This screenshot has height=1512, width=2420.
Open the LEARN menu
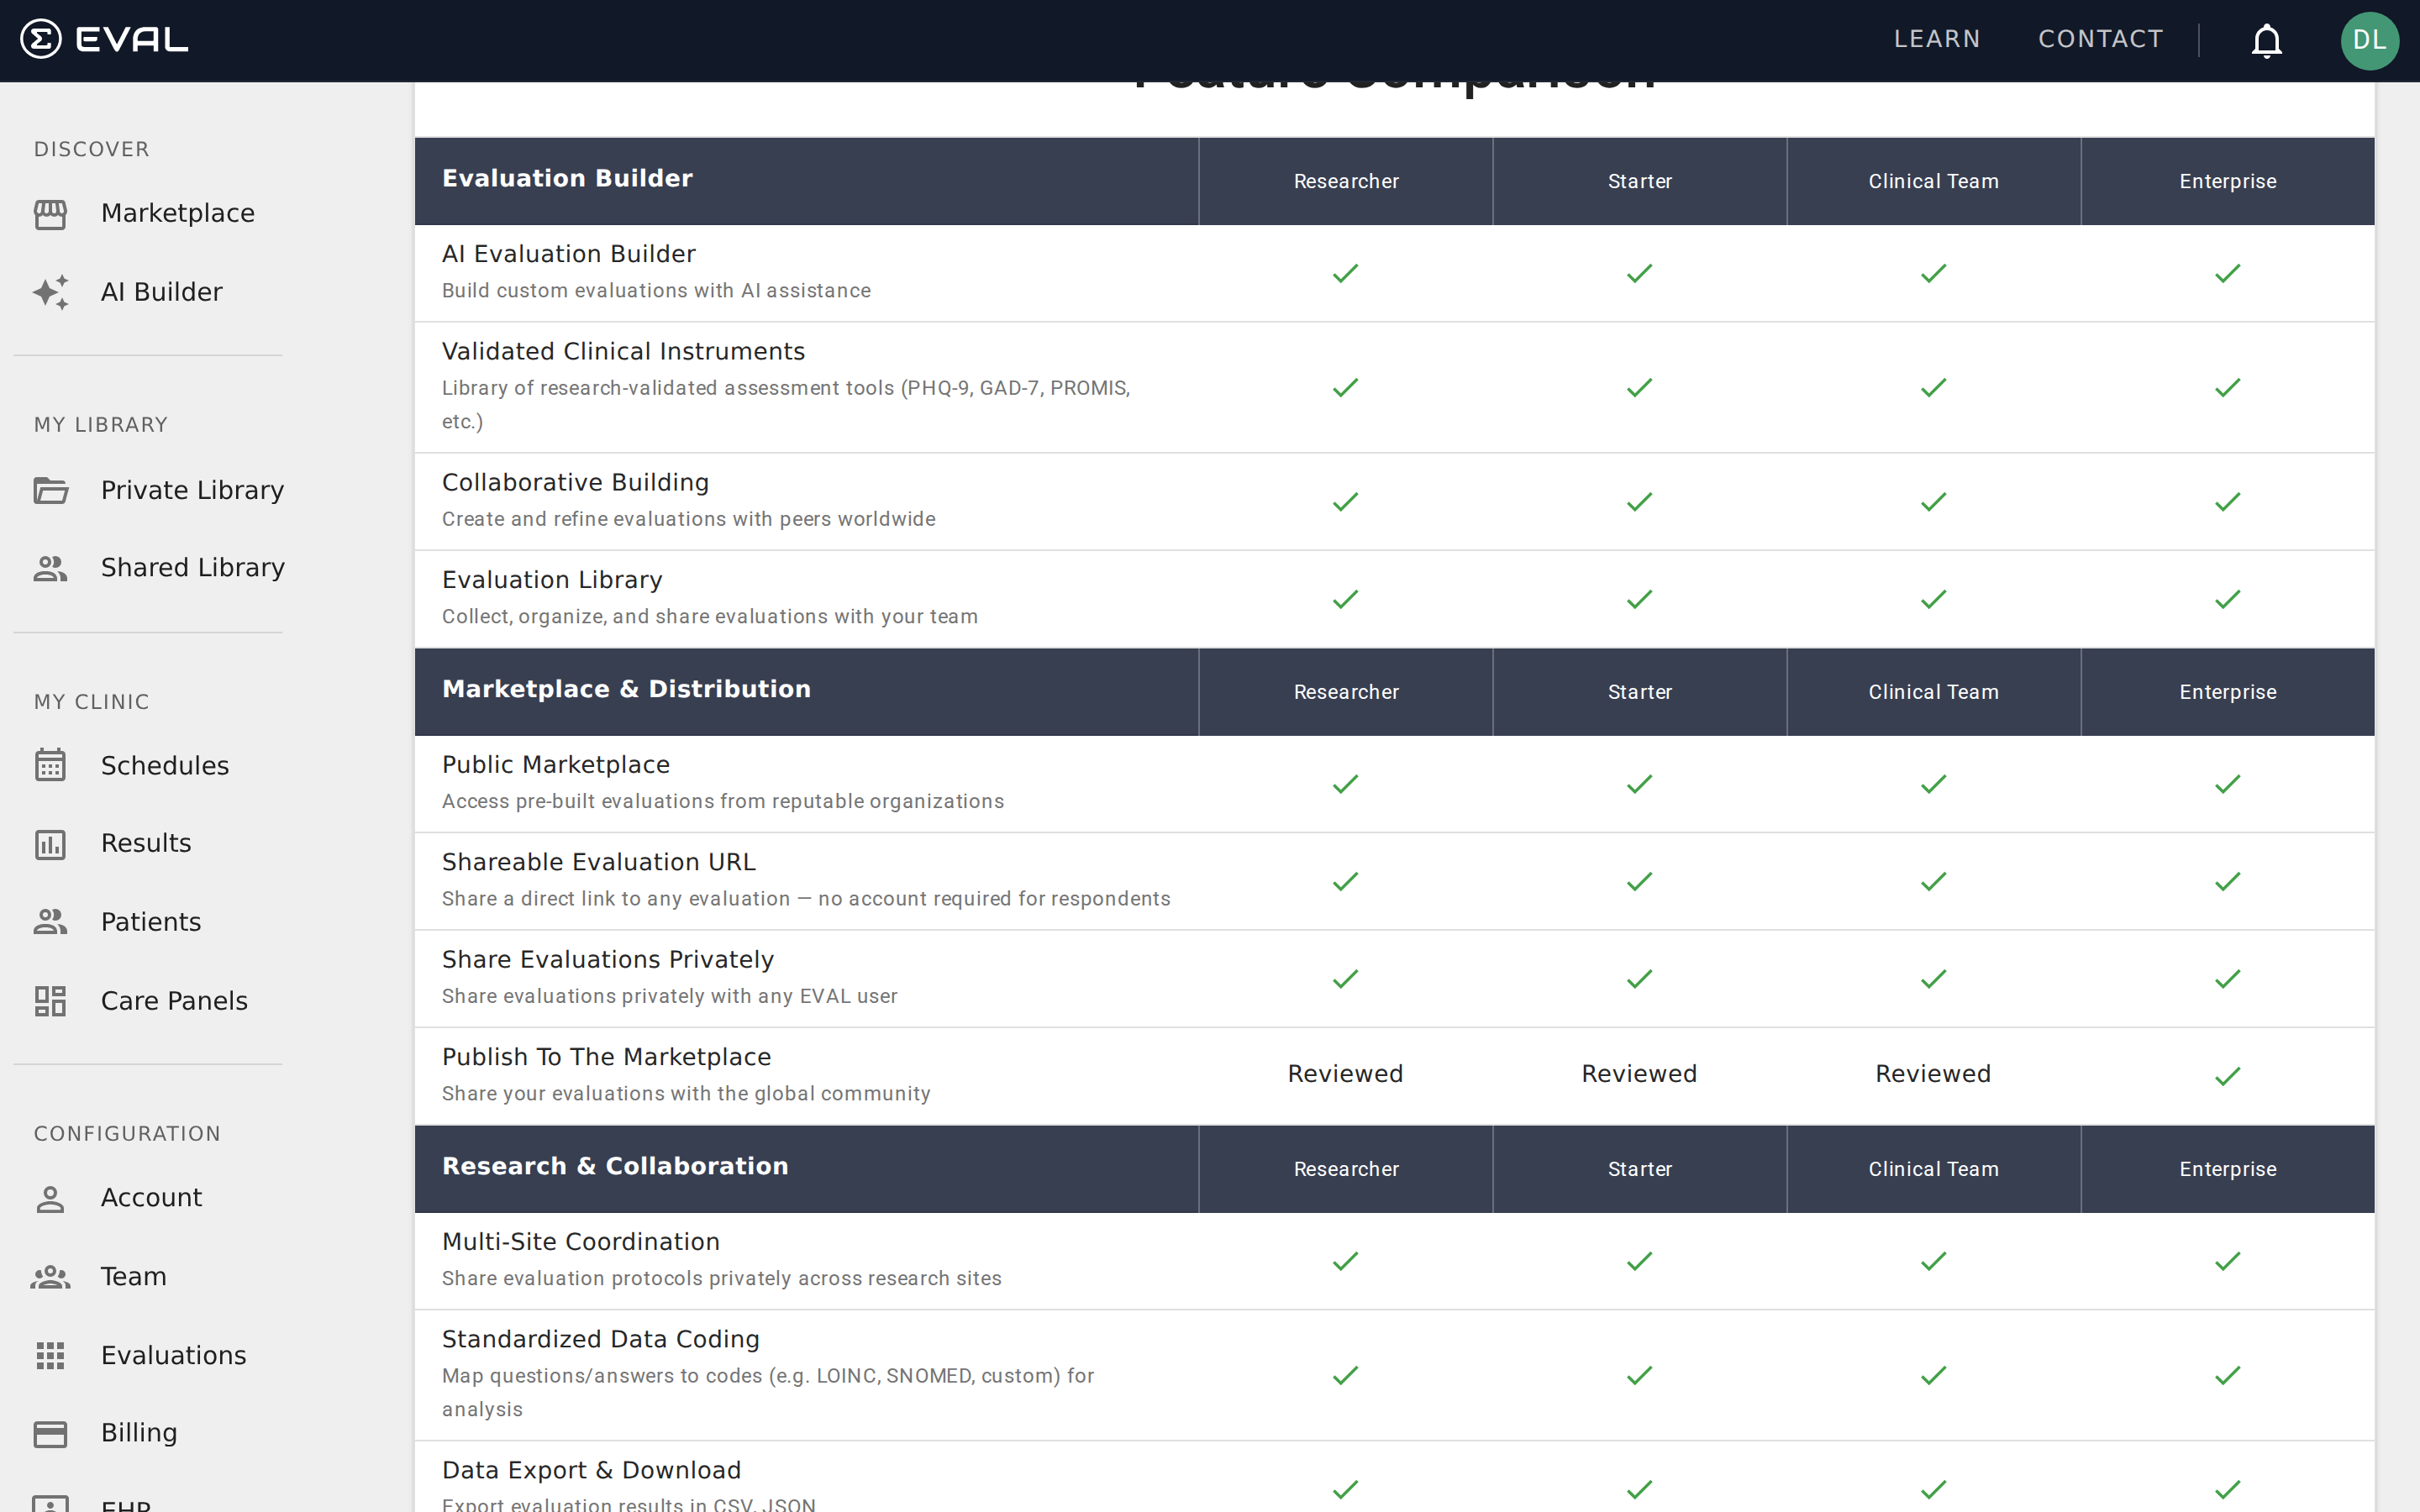(1936, 39)
